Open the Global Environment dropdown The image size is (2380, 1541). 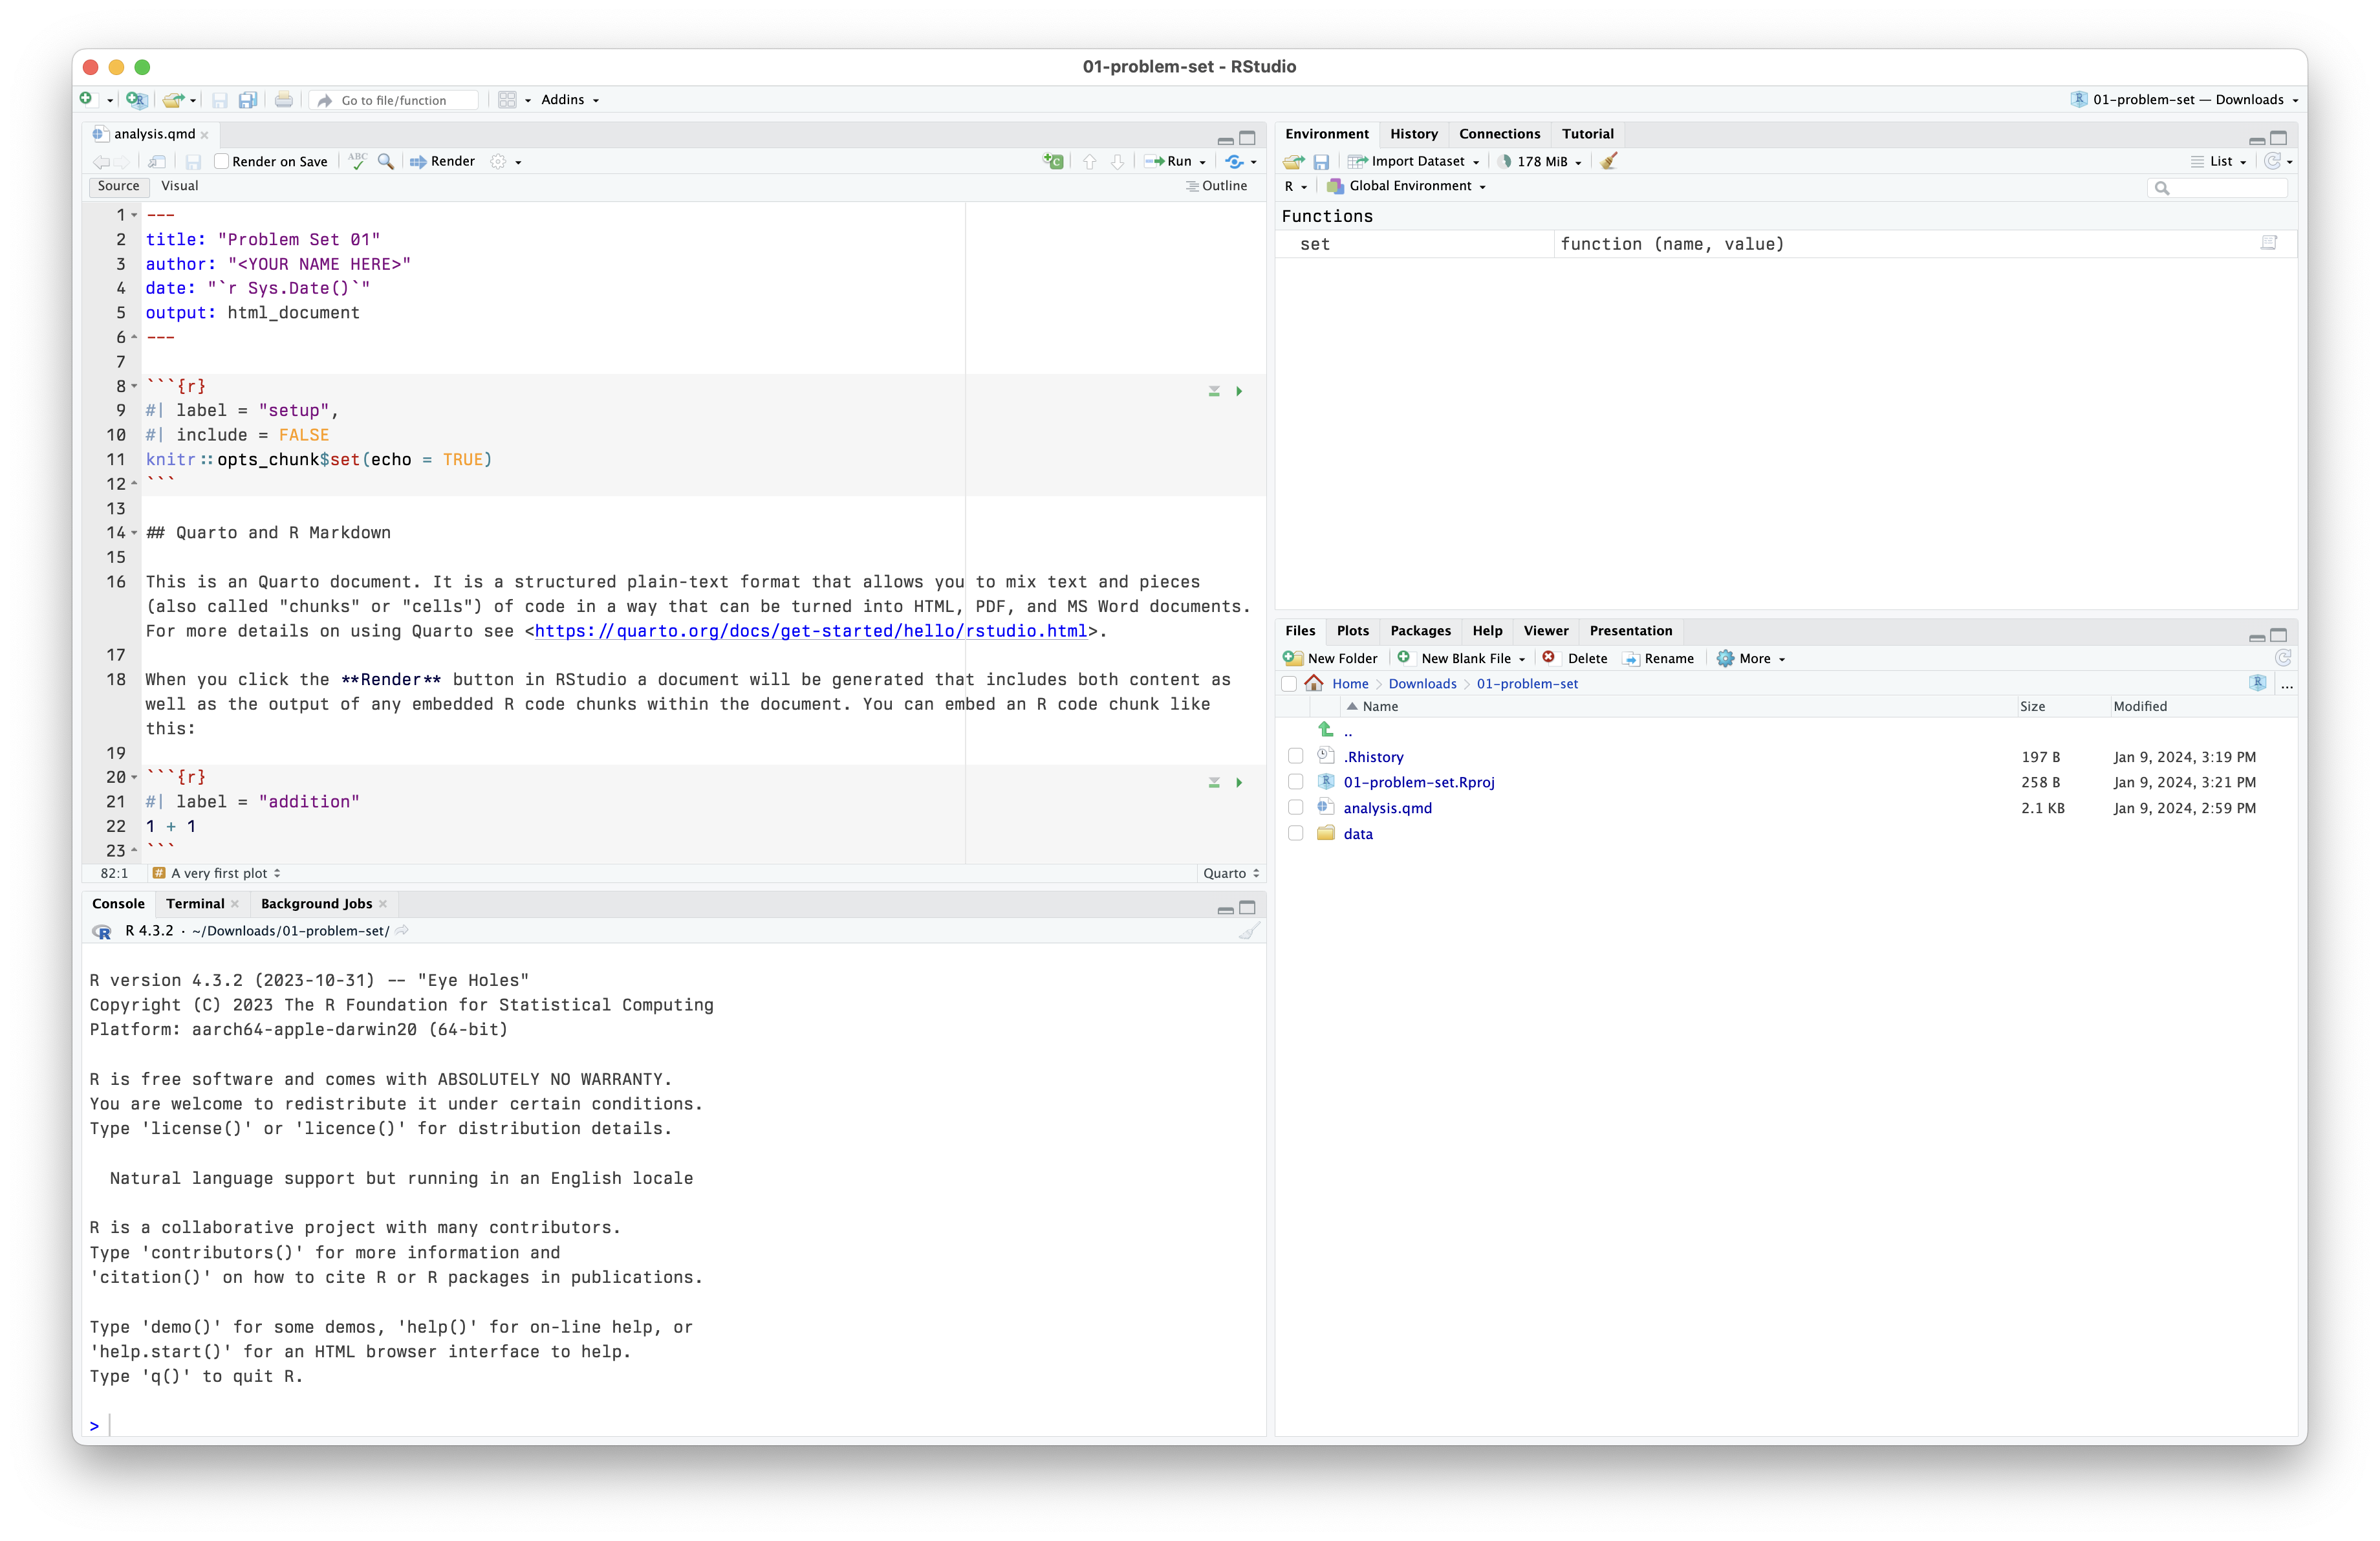tap(1406, 186)
